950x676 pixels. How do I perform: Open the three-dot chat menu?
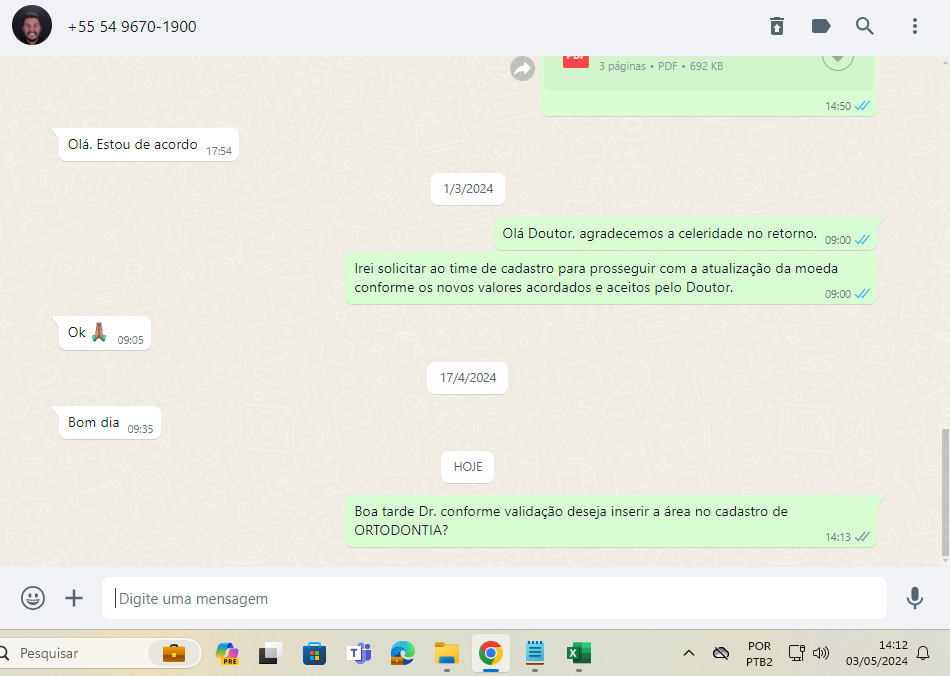point(914,27)
